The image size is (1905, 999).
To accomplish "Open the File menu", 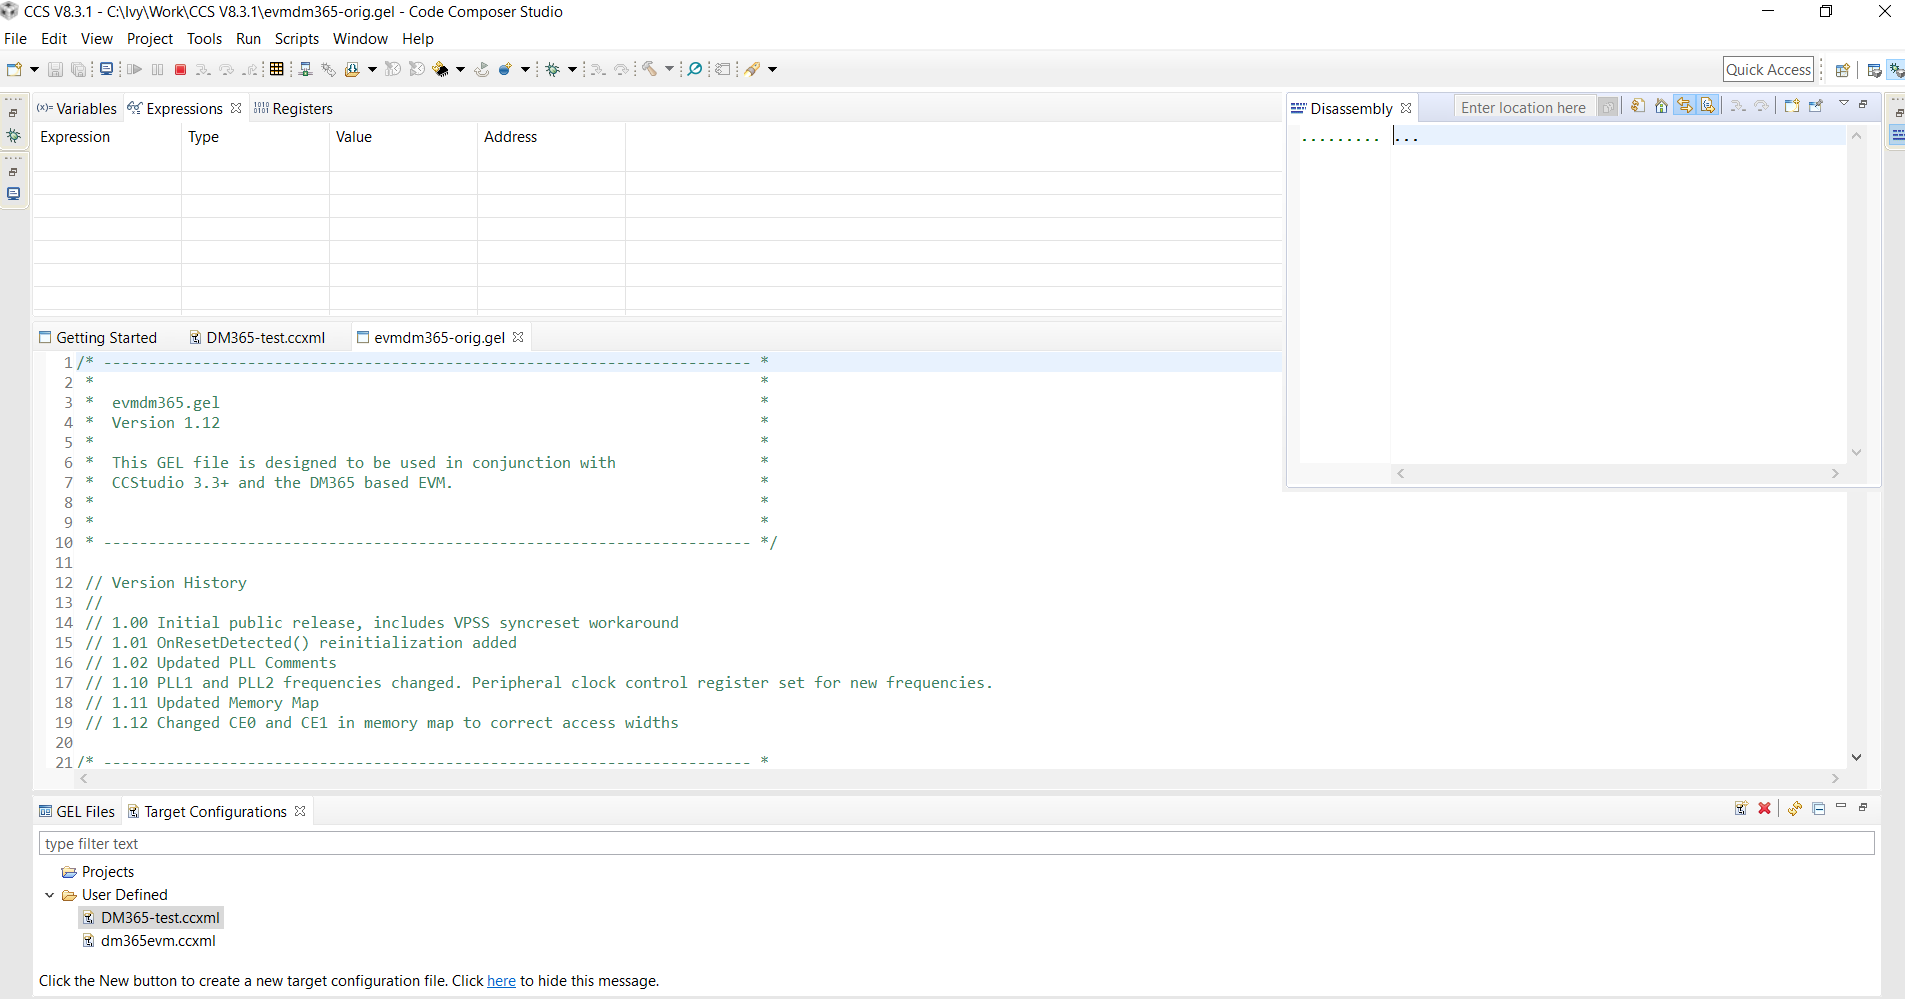I will [x=16, y=39].
